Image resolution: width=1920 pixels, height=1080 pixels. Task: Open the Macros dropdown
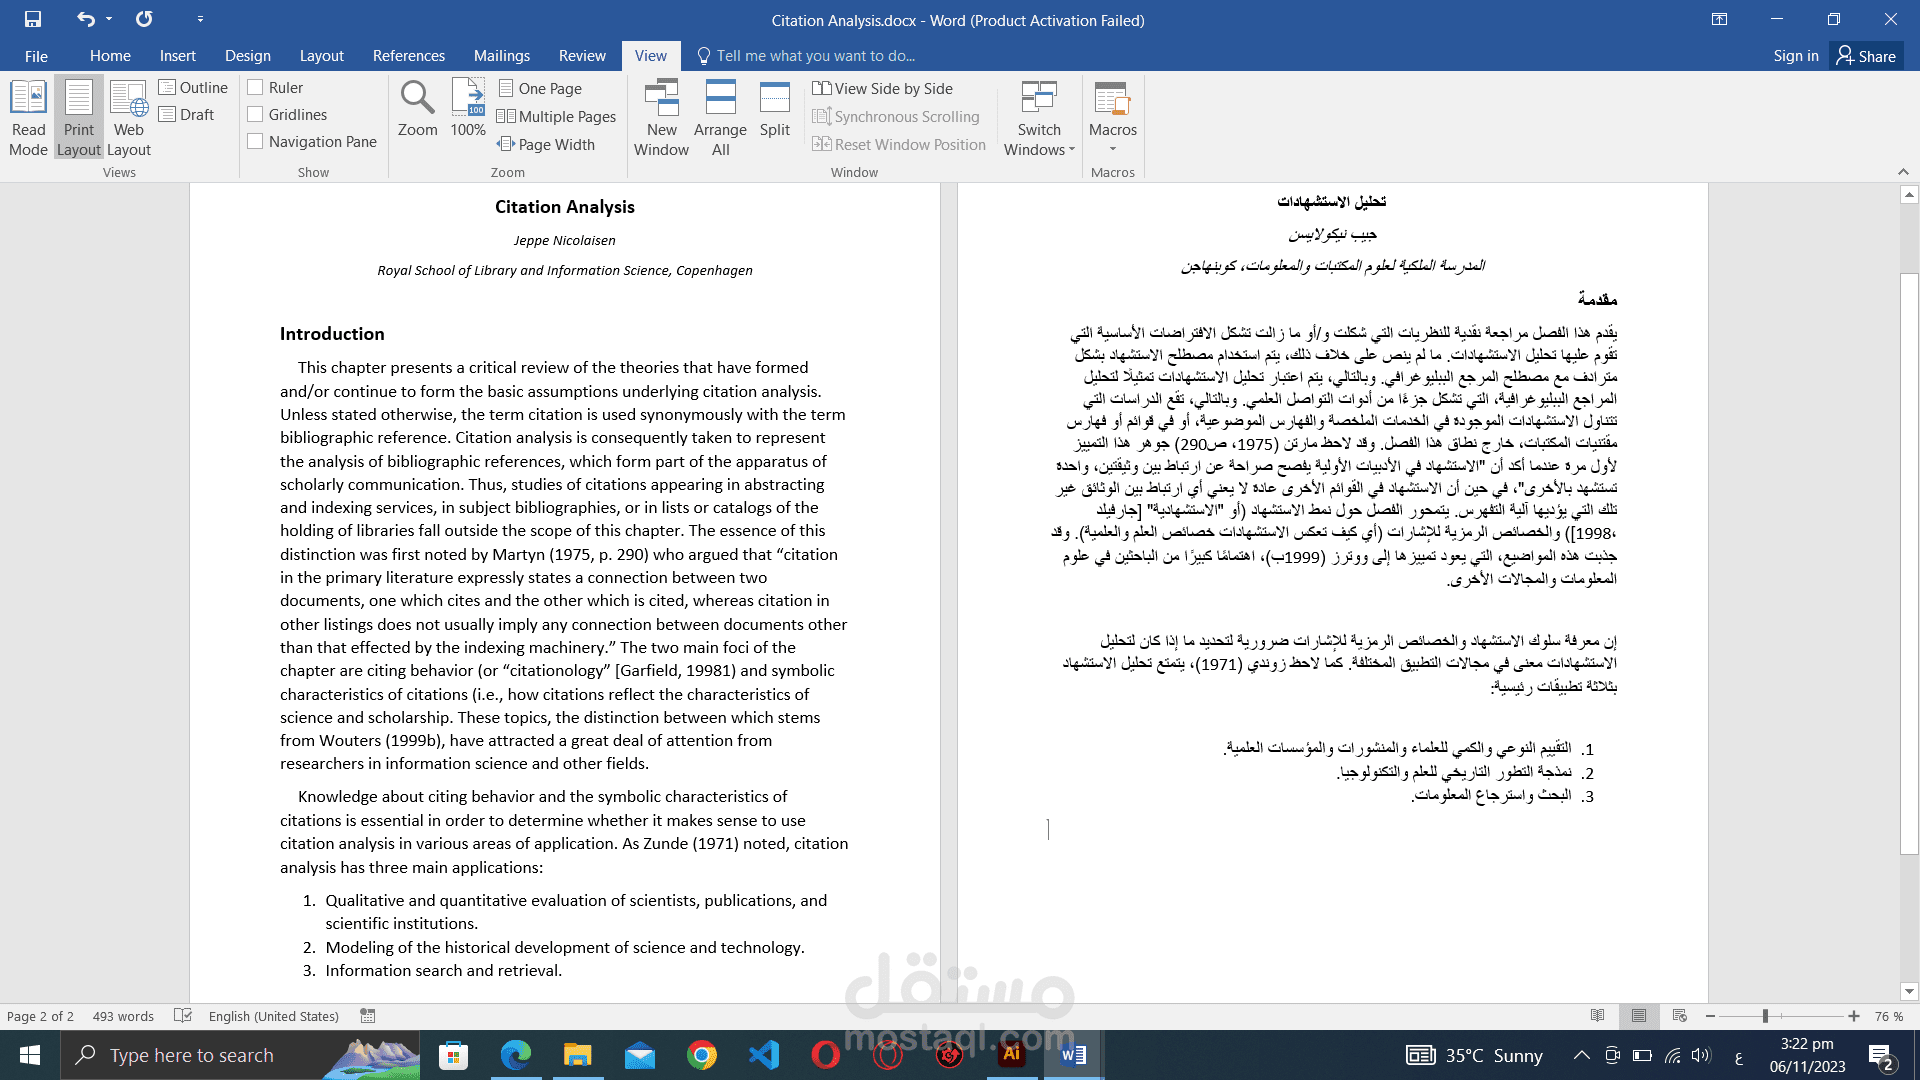point(1113,118)
